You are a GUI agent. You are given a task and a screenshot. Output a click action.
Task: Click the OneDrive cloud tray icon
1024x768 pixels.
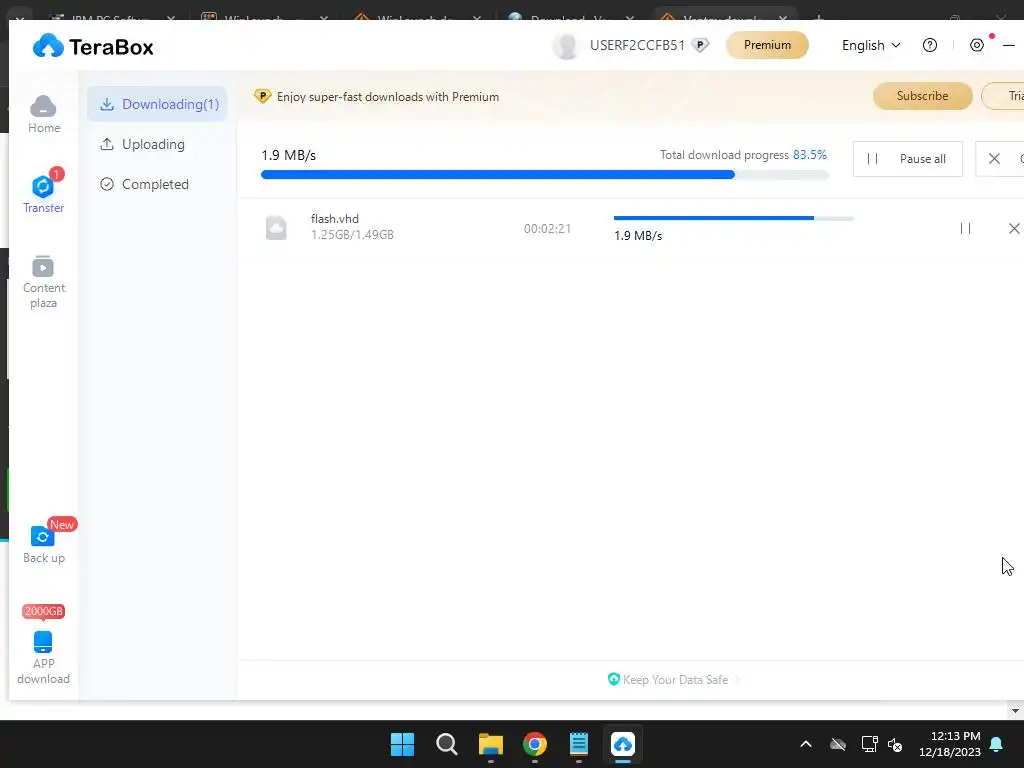pos(838,744)
